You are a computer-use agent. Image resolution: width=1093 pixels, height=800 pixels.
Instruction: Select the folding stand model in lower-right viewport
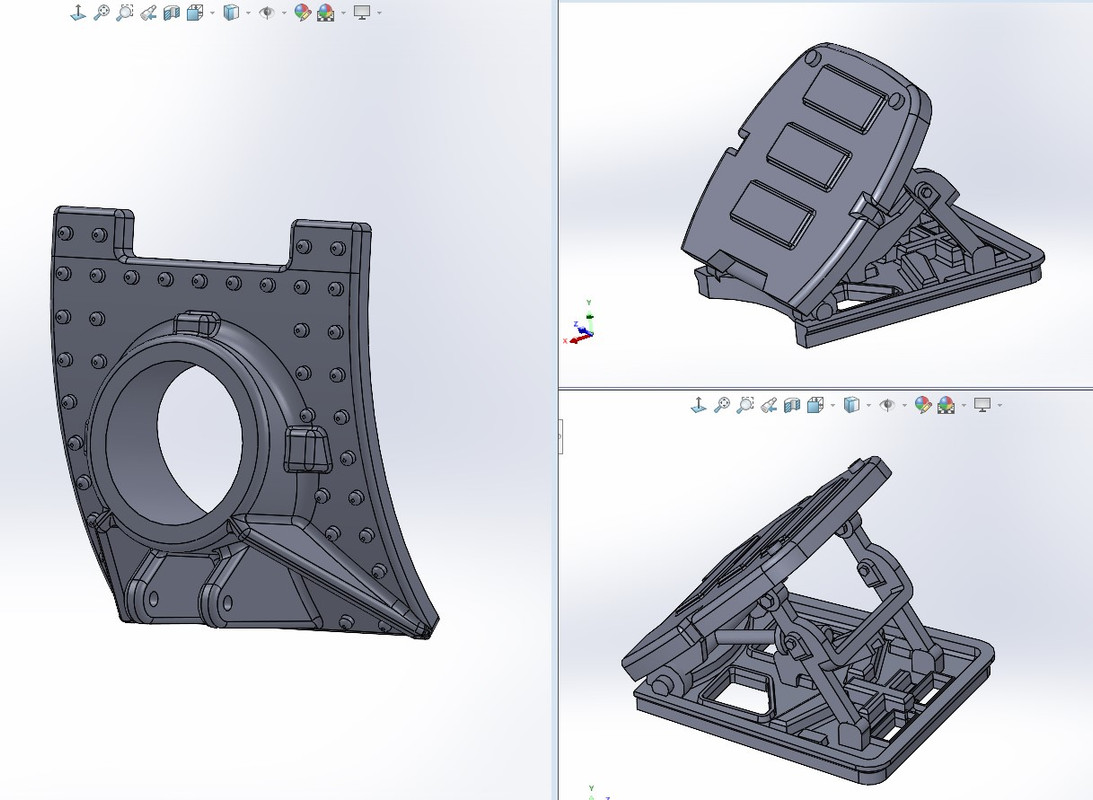pyautogui.click(x=809, y=620)
